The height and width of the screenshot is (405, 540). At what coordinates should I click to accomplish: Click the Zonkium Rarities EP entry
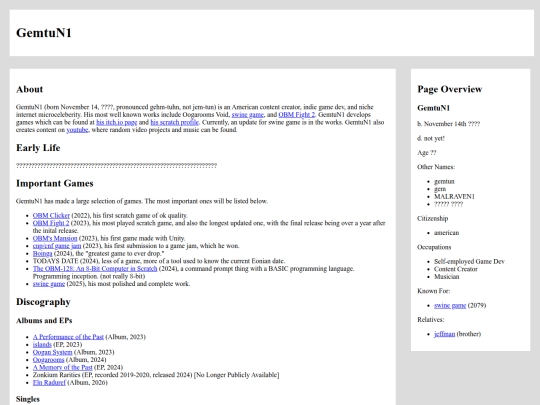coord(156,375)
